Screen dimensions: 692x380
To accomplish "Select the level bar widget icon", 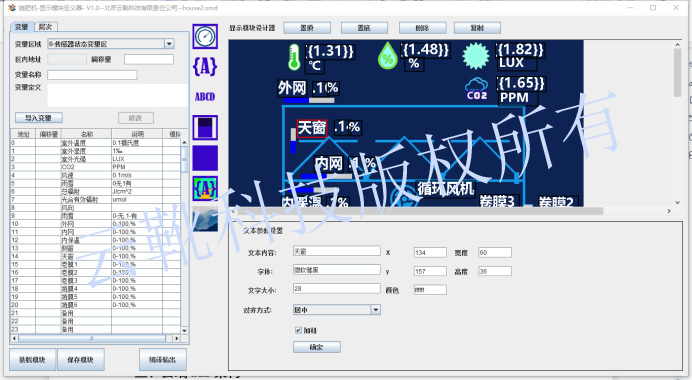I will point(205,128).
